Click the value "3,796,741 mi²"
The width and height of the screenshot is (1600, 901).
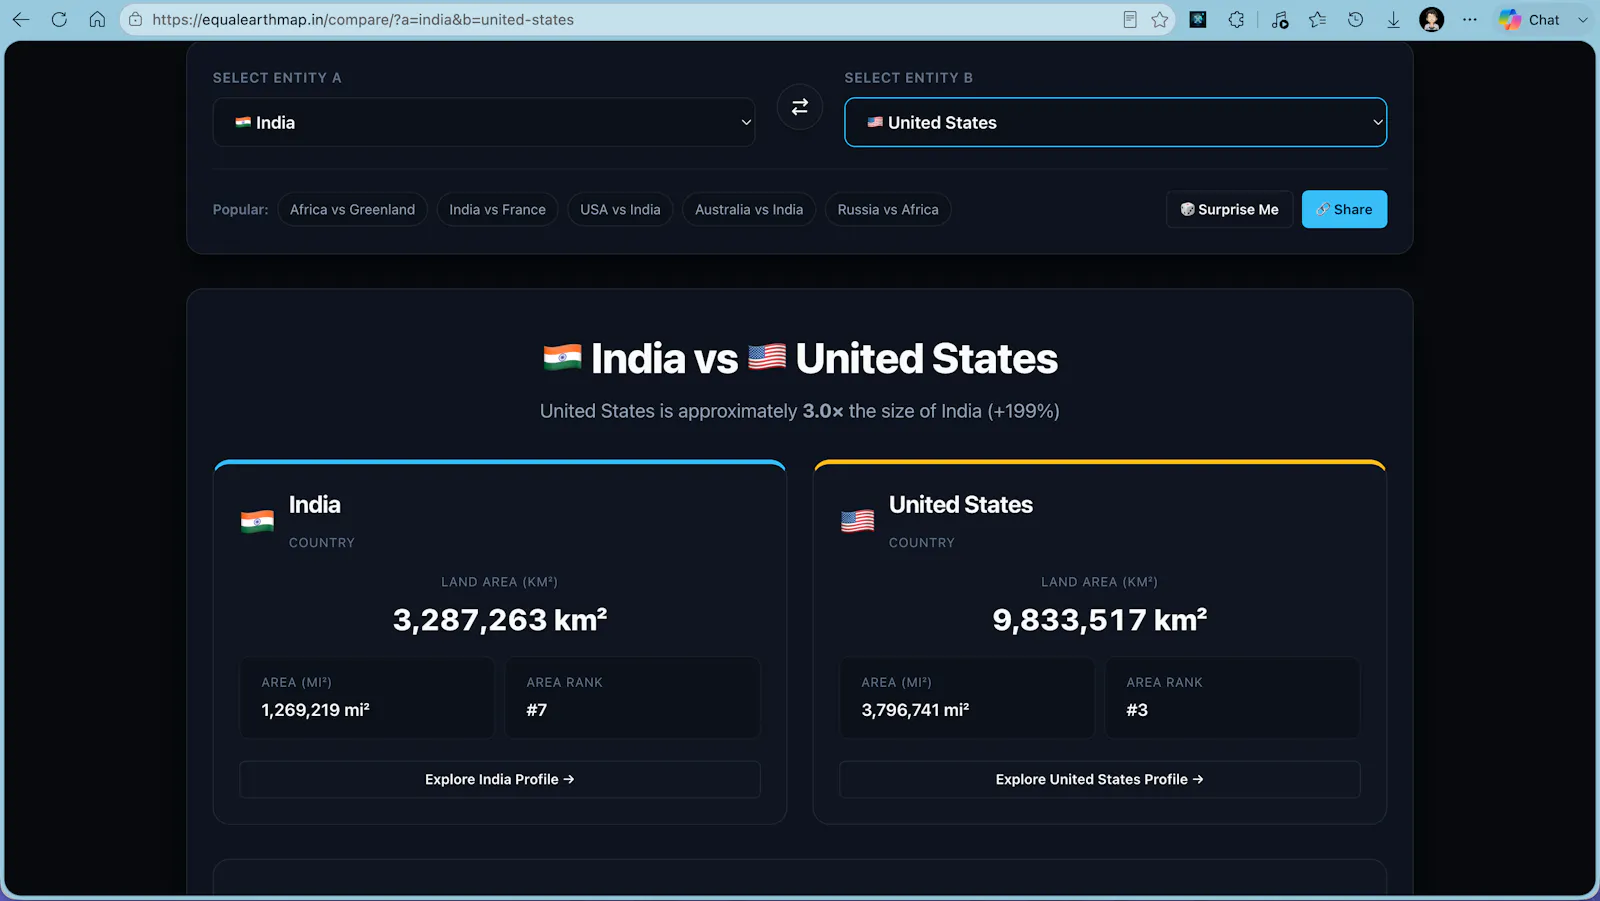[x=915, y=710]
